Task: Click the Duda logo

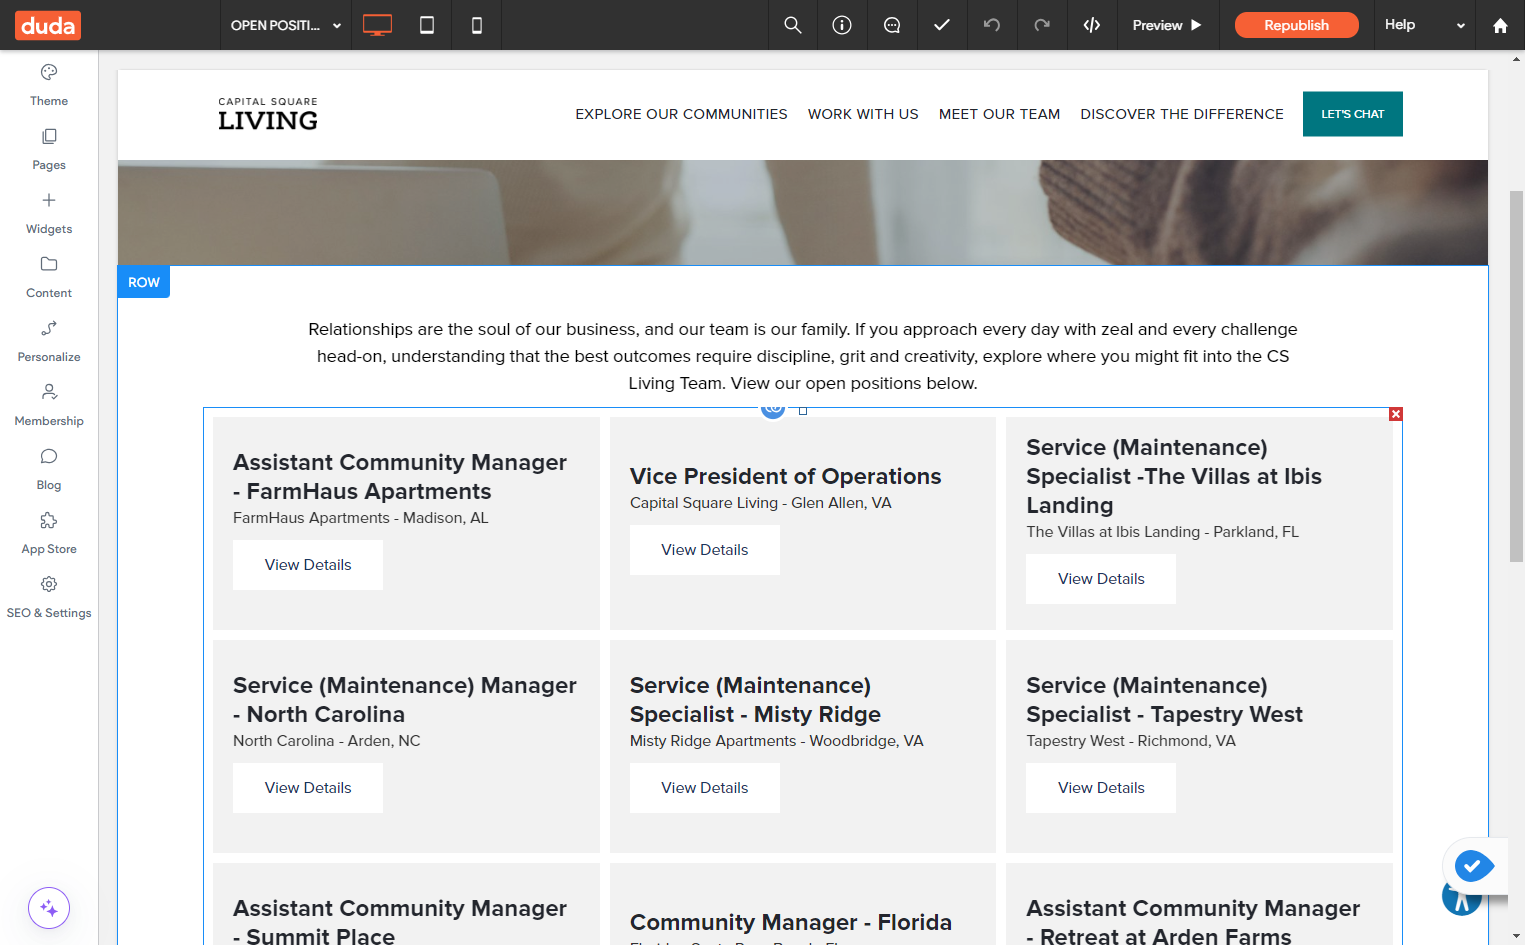Action: [48, 25]
